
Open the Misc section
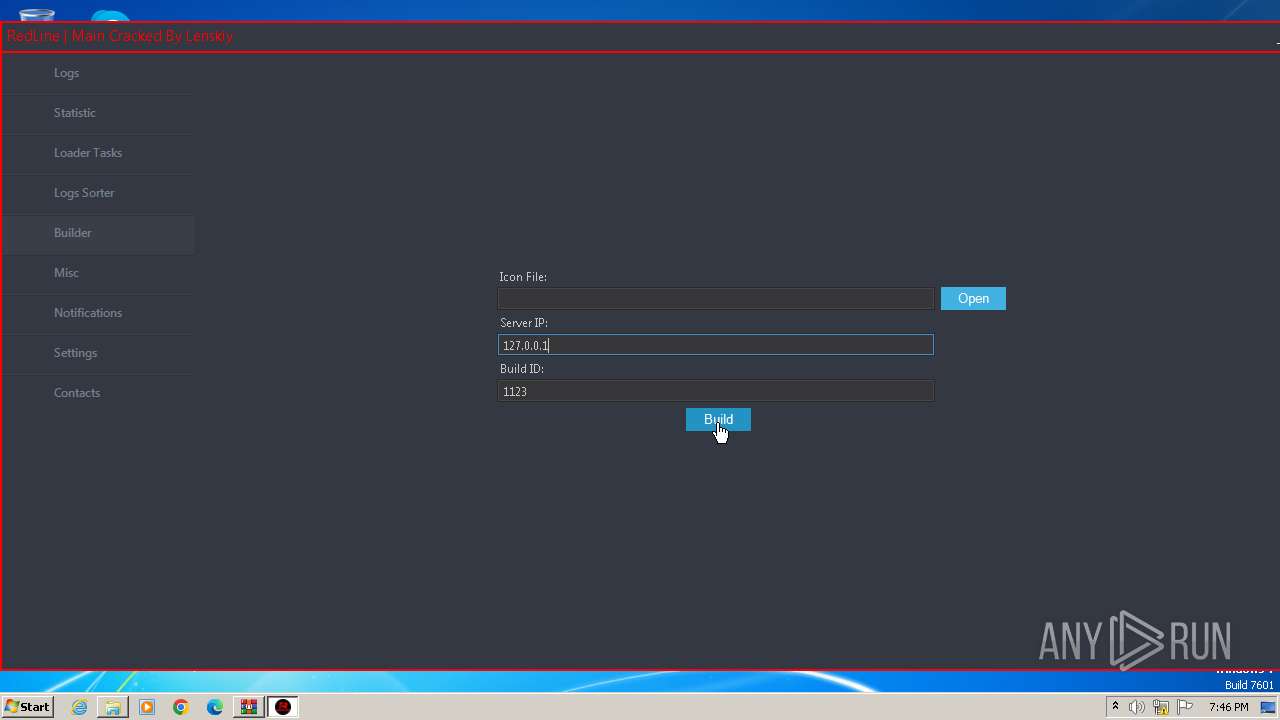[x=97, y=273]
